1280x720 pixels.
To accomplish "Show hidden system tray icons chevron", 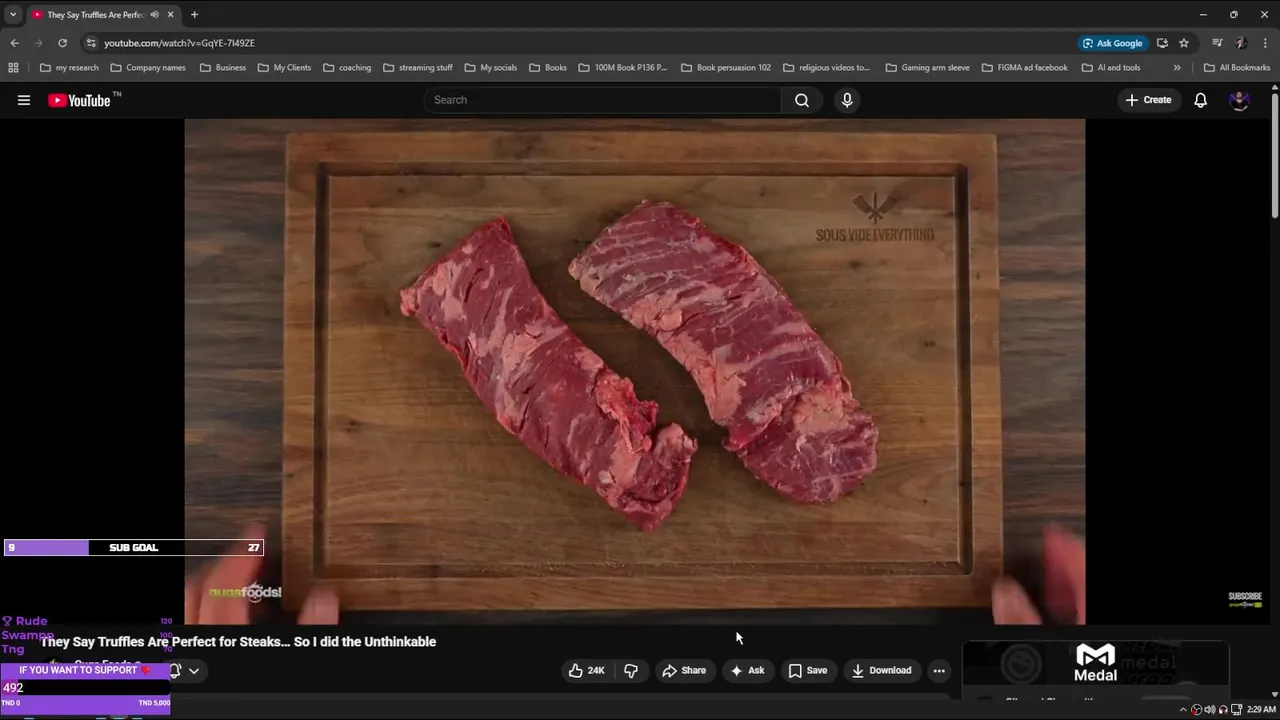I will tap(1183, 710).
